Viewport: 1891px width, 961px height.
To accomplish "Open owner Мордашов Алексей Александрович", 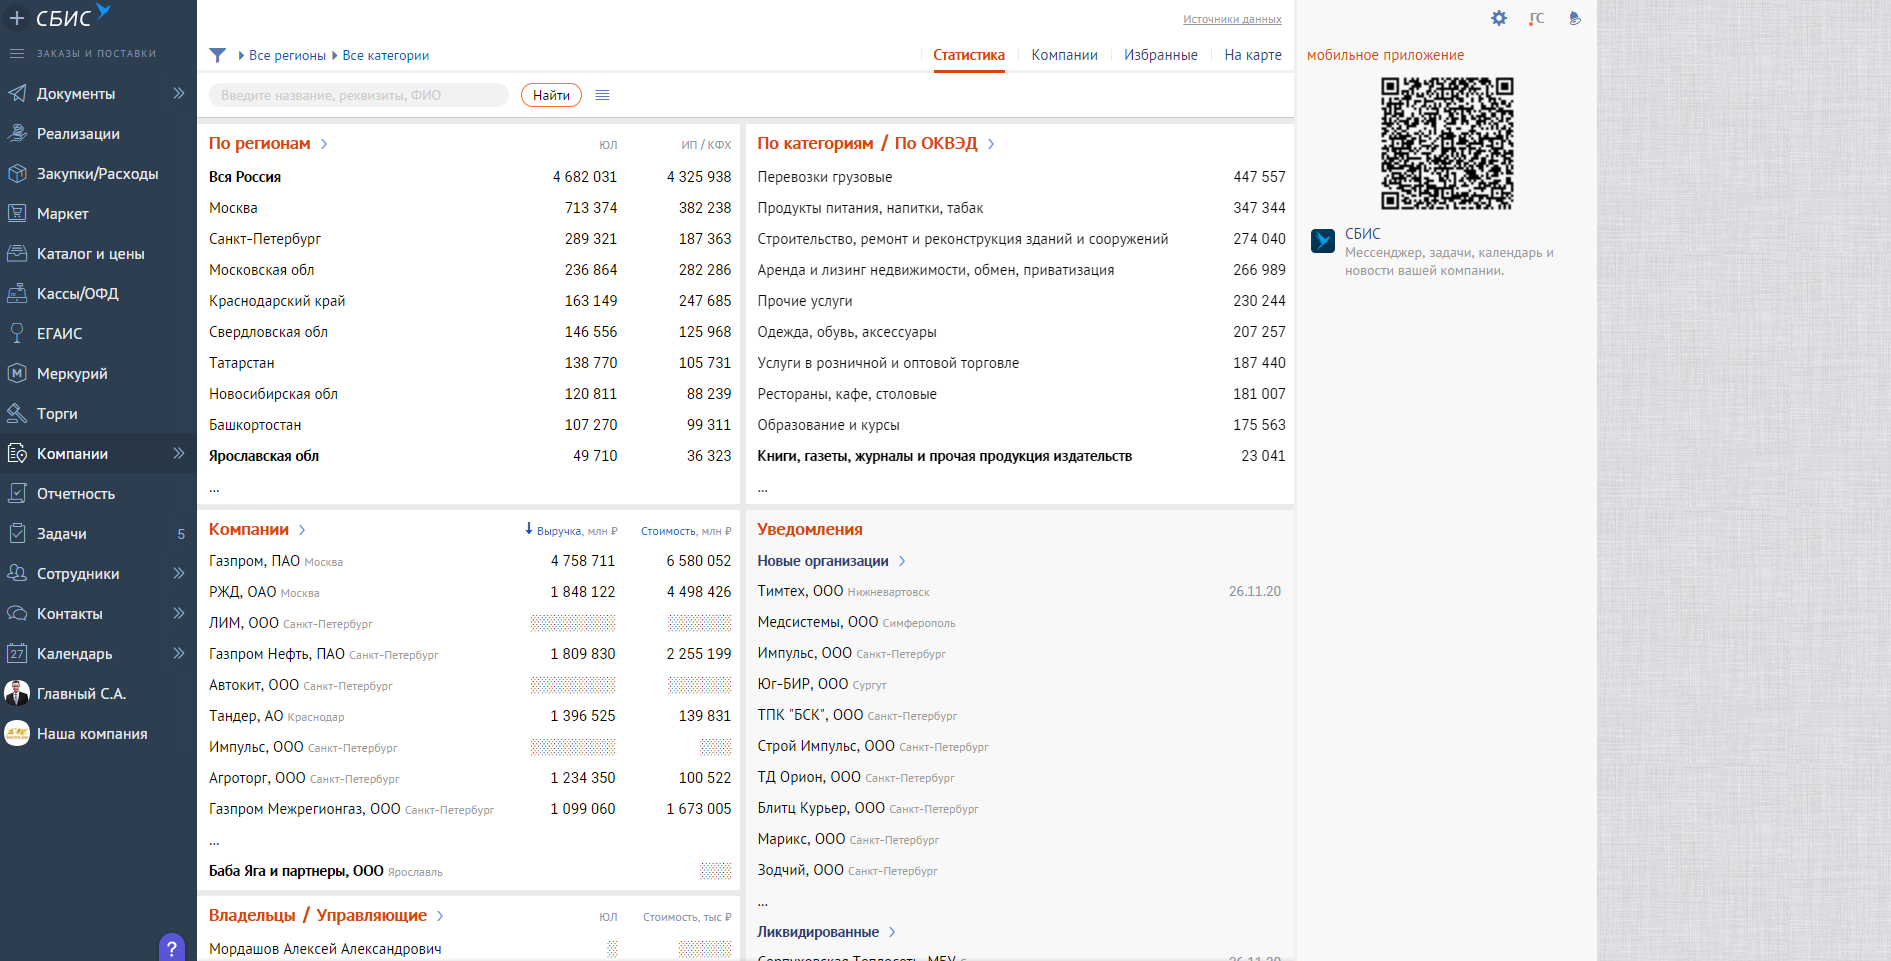I will pos(325,949).
